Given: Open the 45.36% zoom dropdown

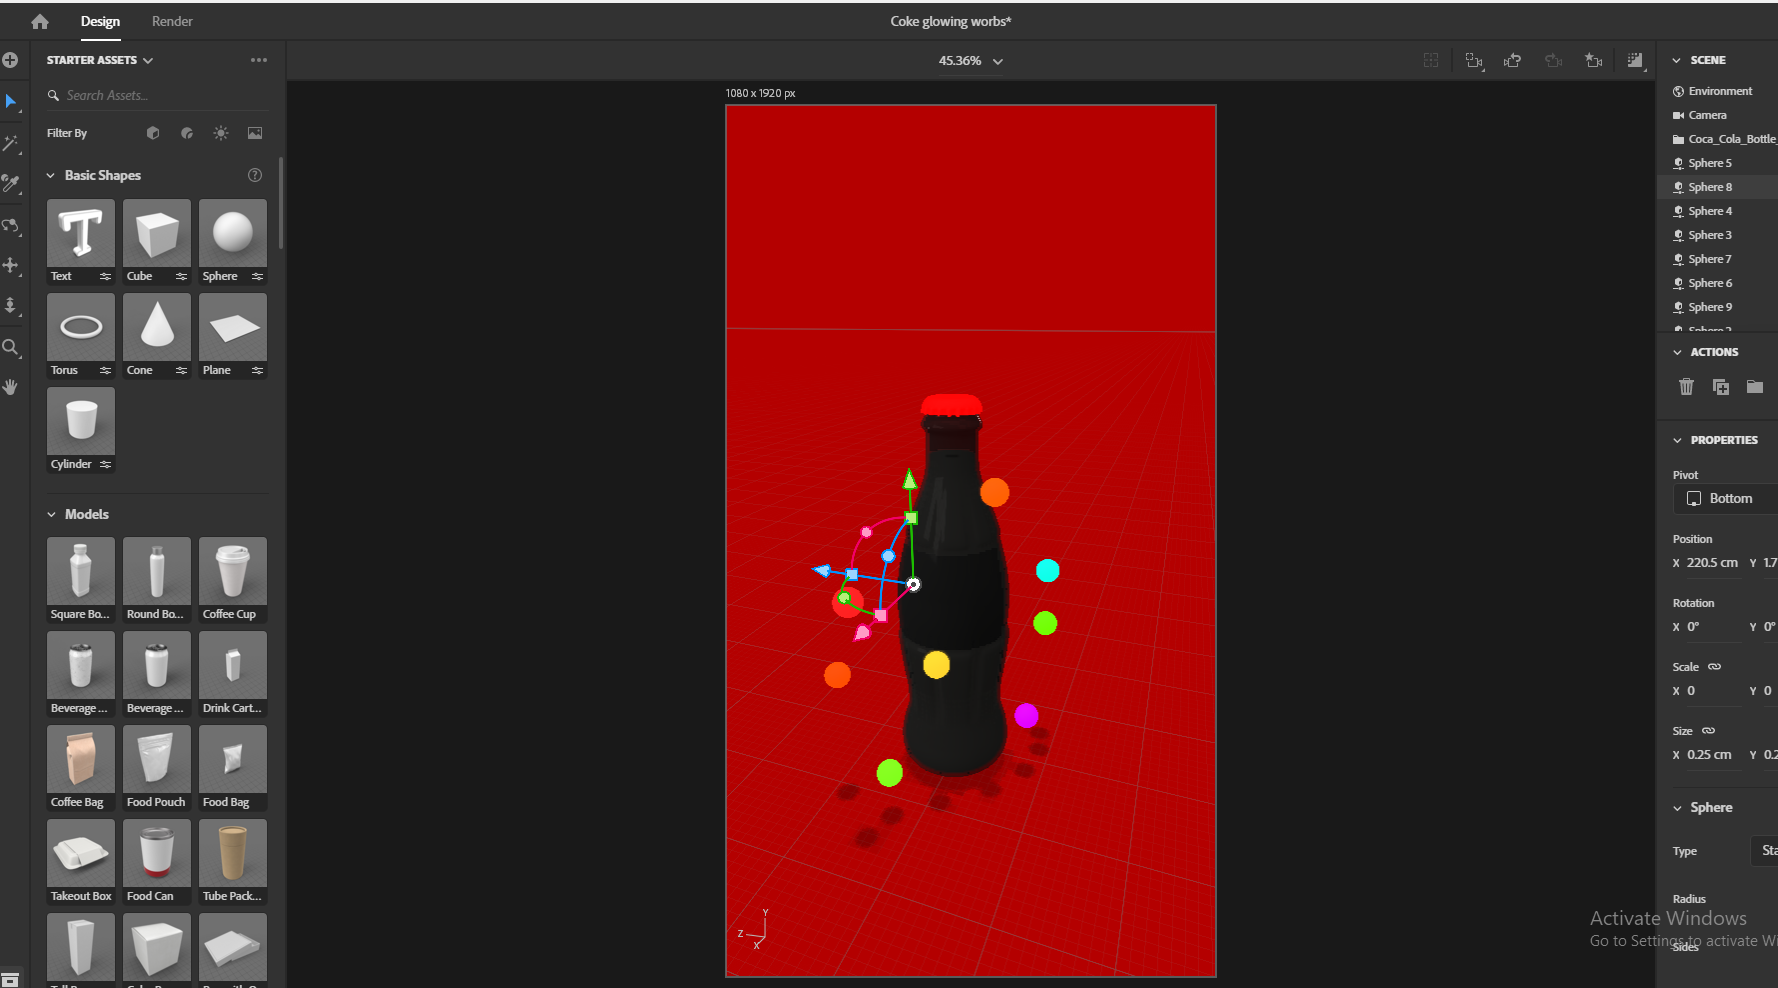Looking at the screenshot, I should coord(970,61).
